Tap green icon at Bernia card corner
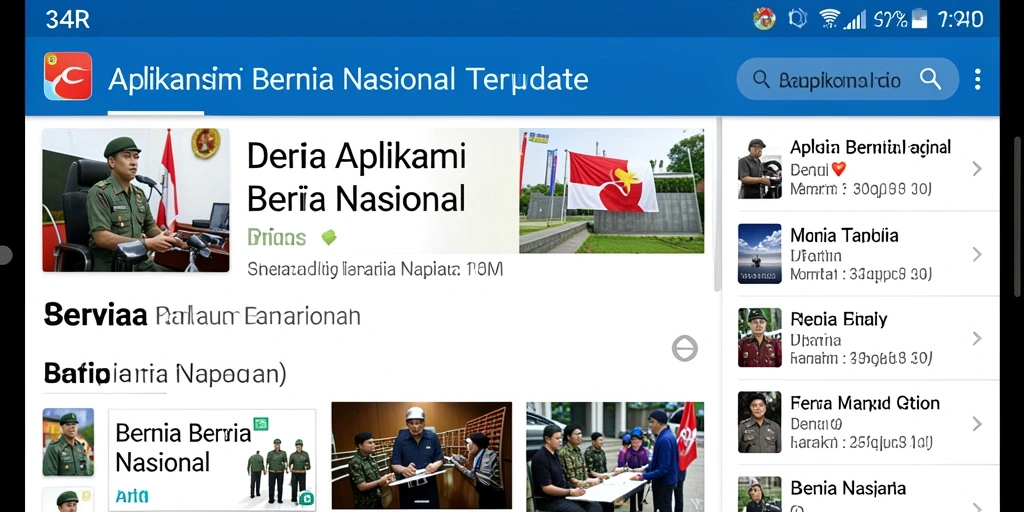This screenshot has height=512, width=1024. [306, 500]
